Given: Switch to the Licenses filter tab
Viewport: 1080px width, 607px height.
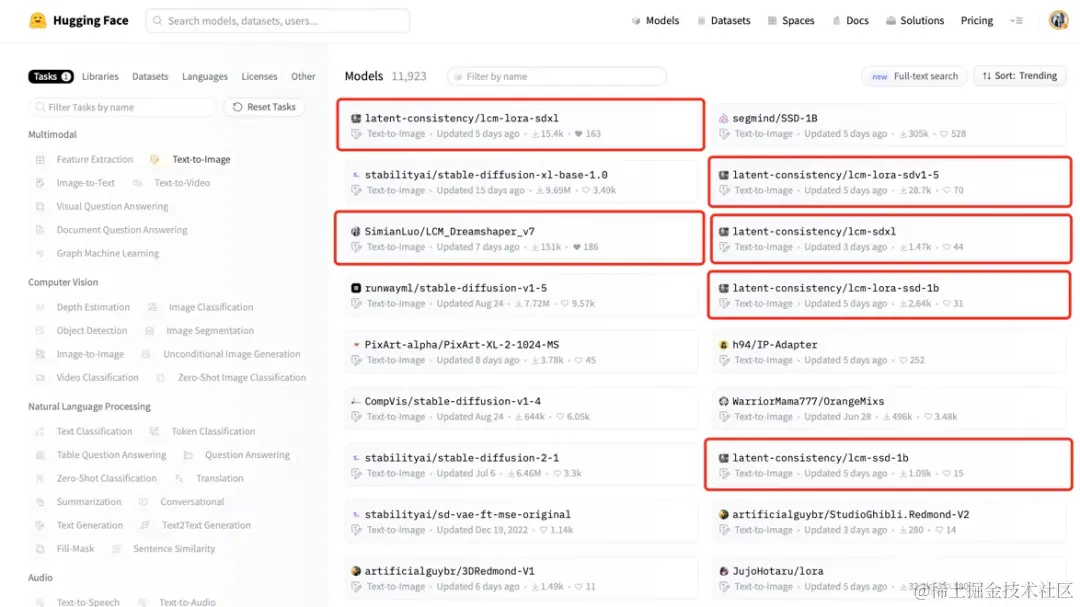Looking at the screenshot, I should tap(259, 76).
